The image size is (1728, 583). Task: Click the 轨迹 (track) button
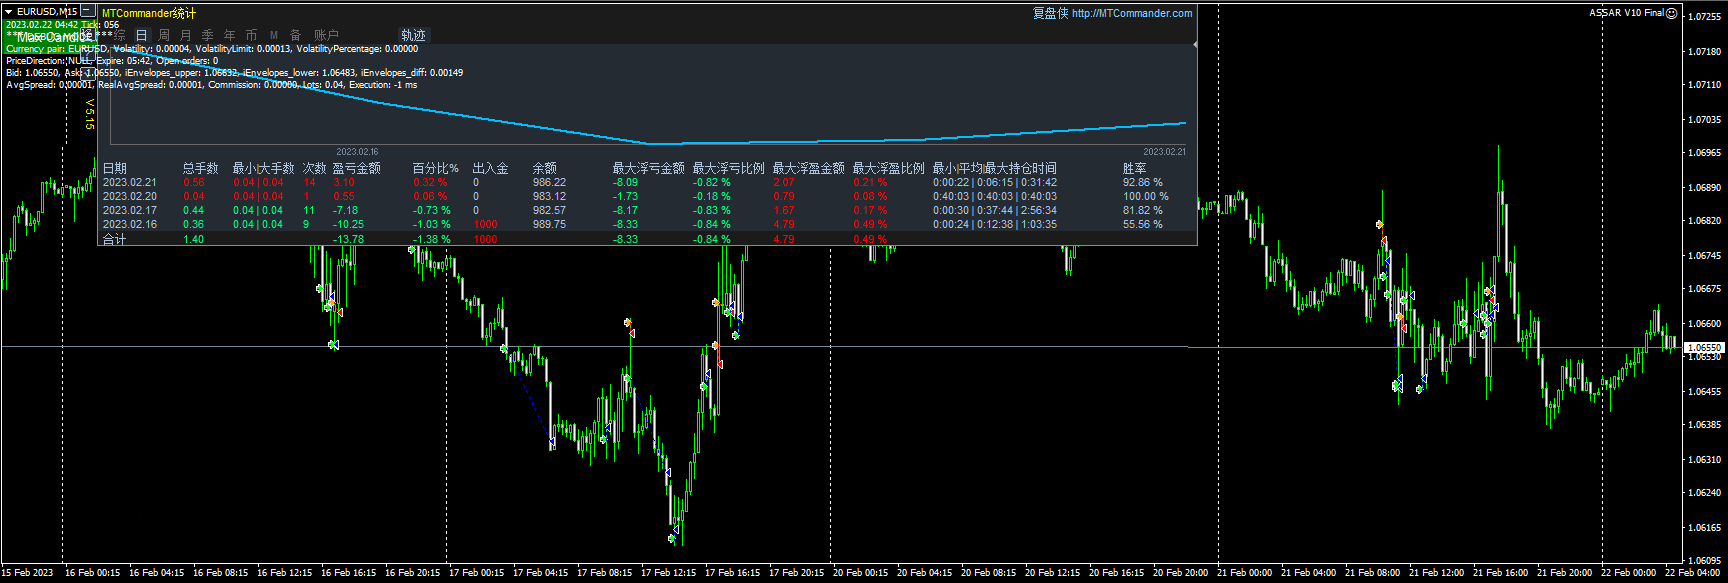tap(413, 35)
